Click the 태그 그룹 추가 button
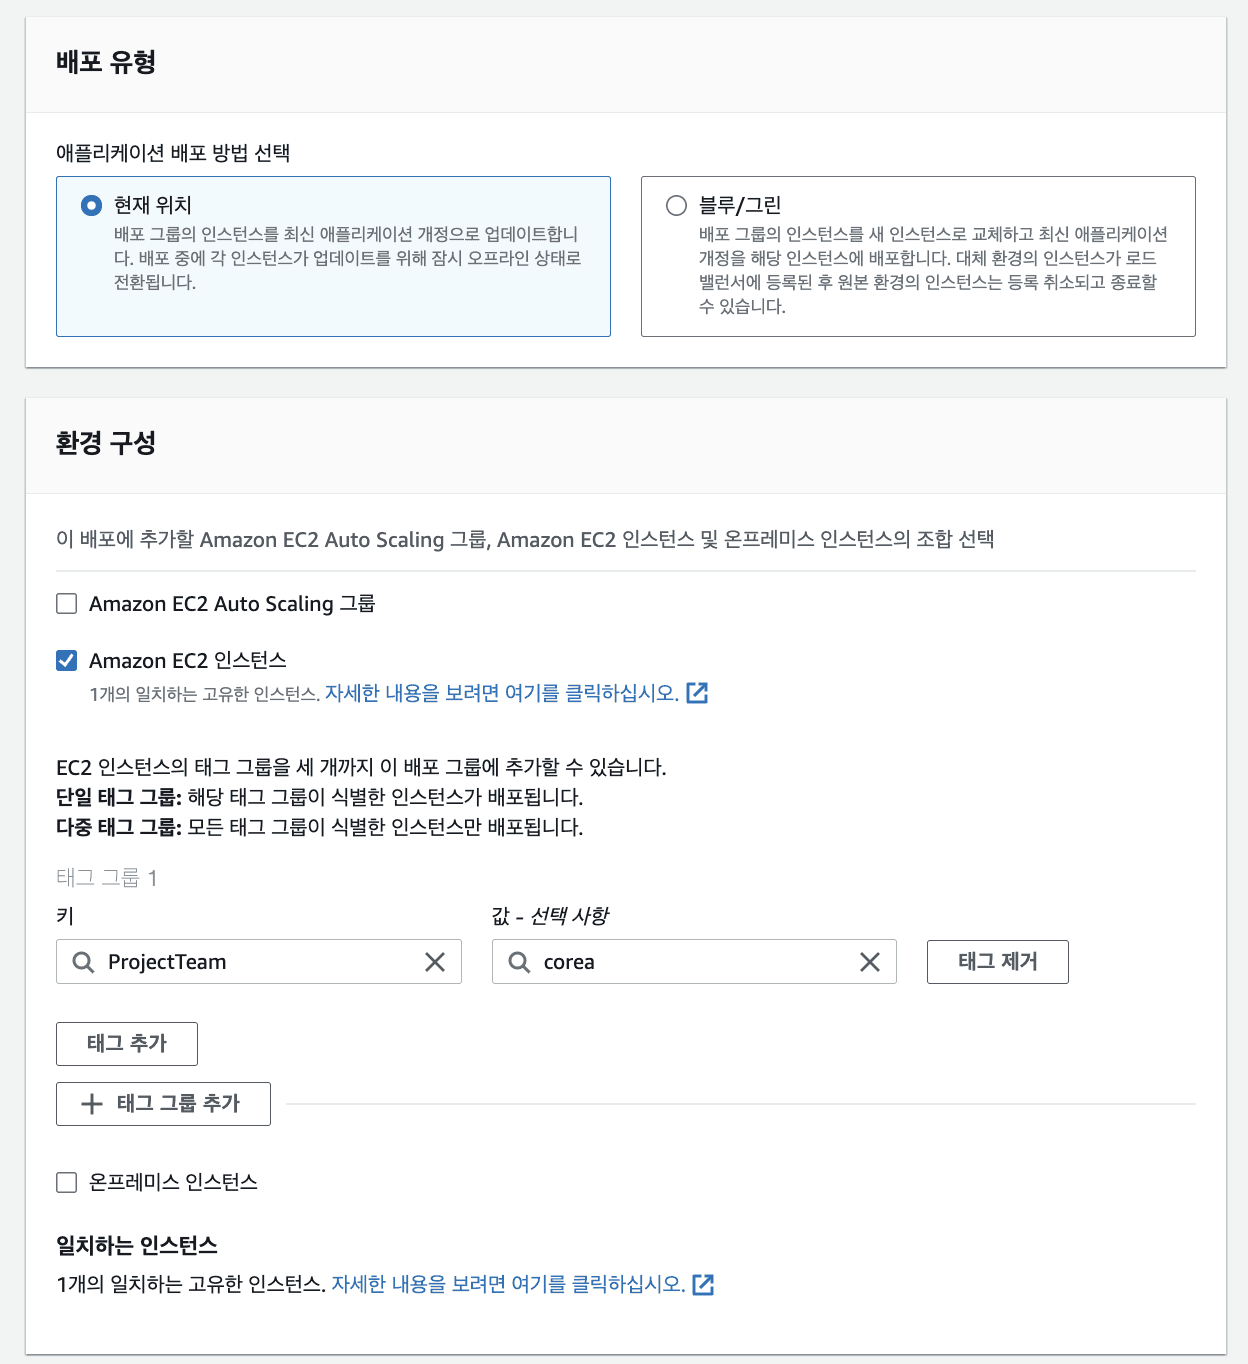1248x1364 pixels. (163, 1104)
